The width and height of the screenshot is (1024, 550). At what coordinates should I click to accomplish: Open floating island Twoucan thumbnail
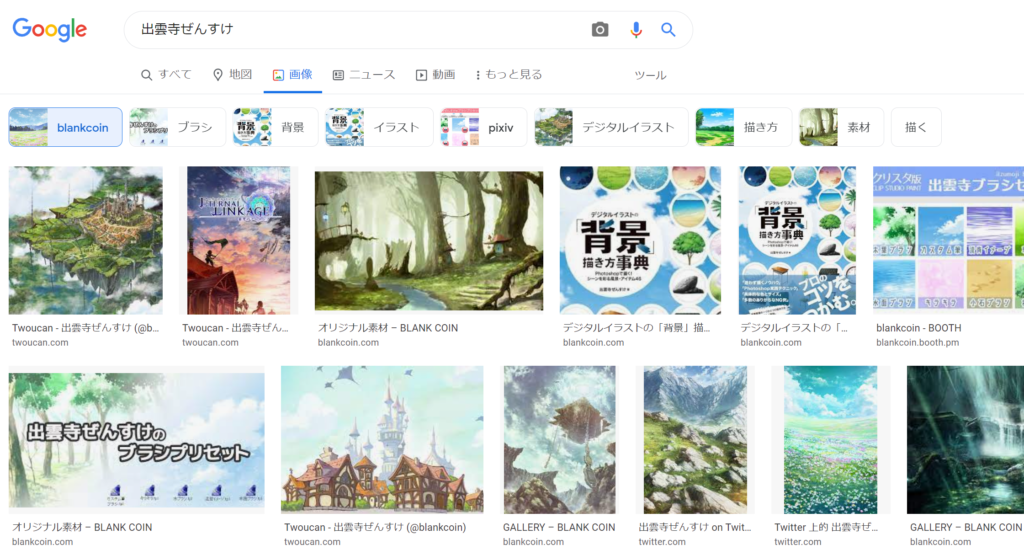tap(86, 240)
